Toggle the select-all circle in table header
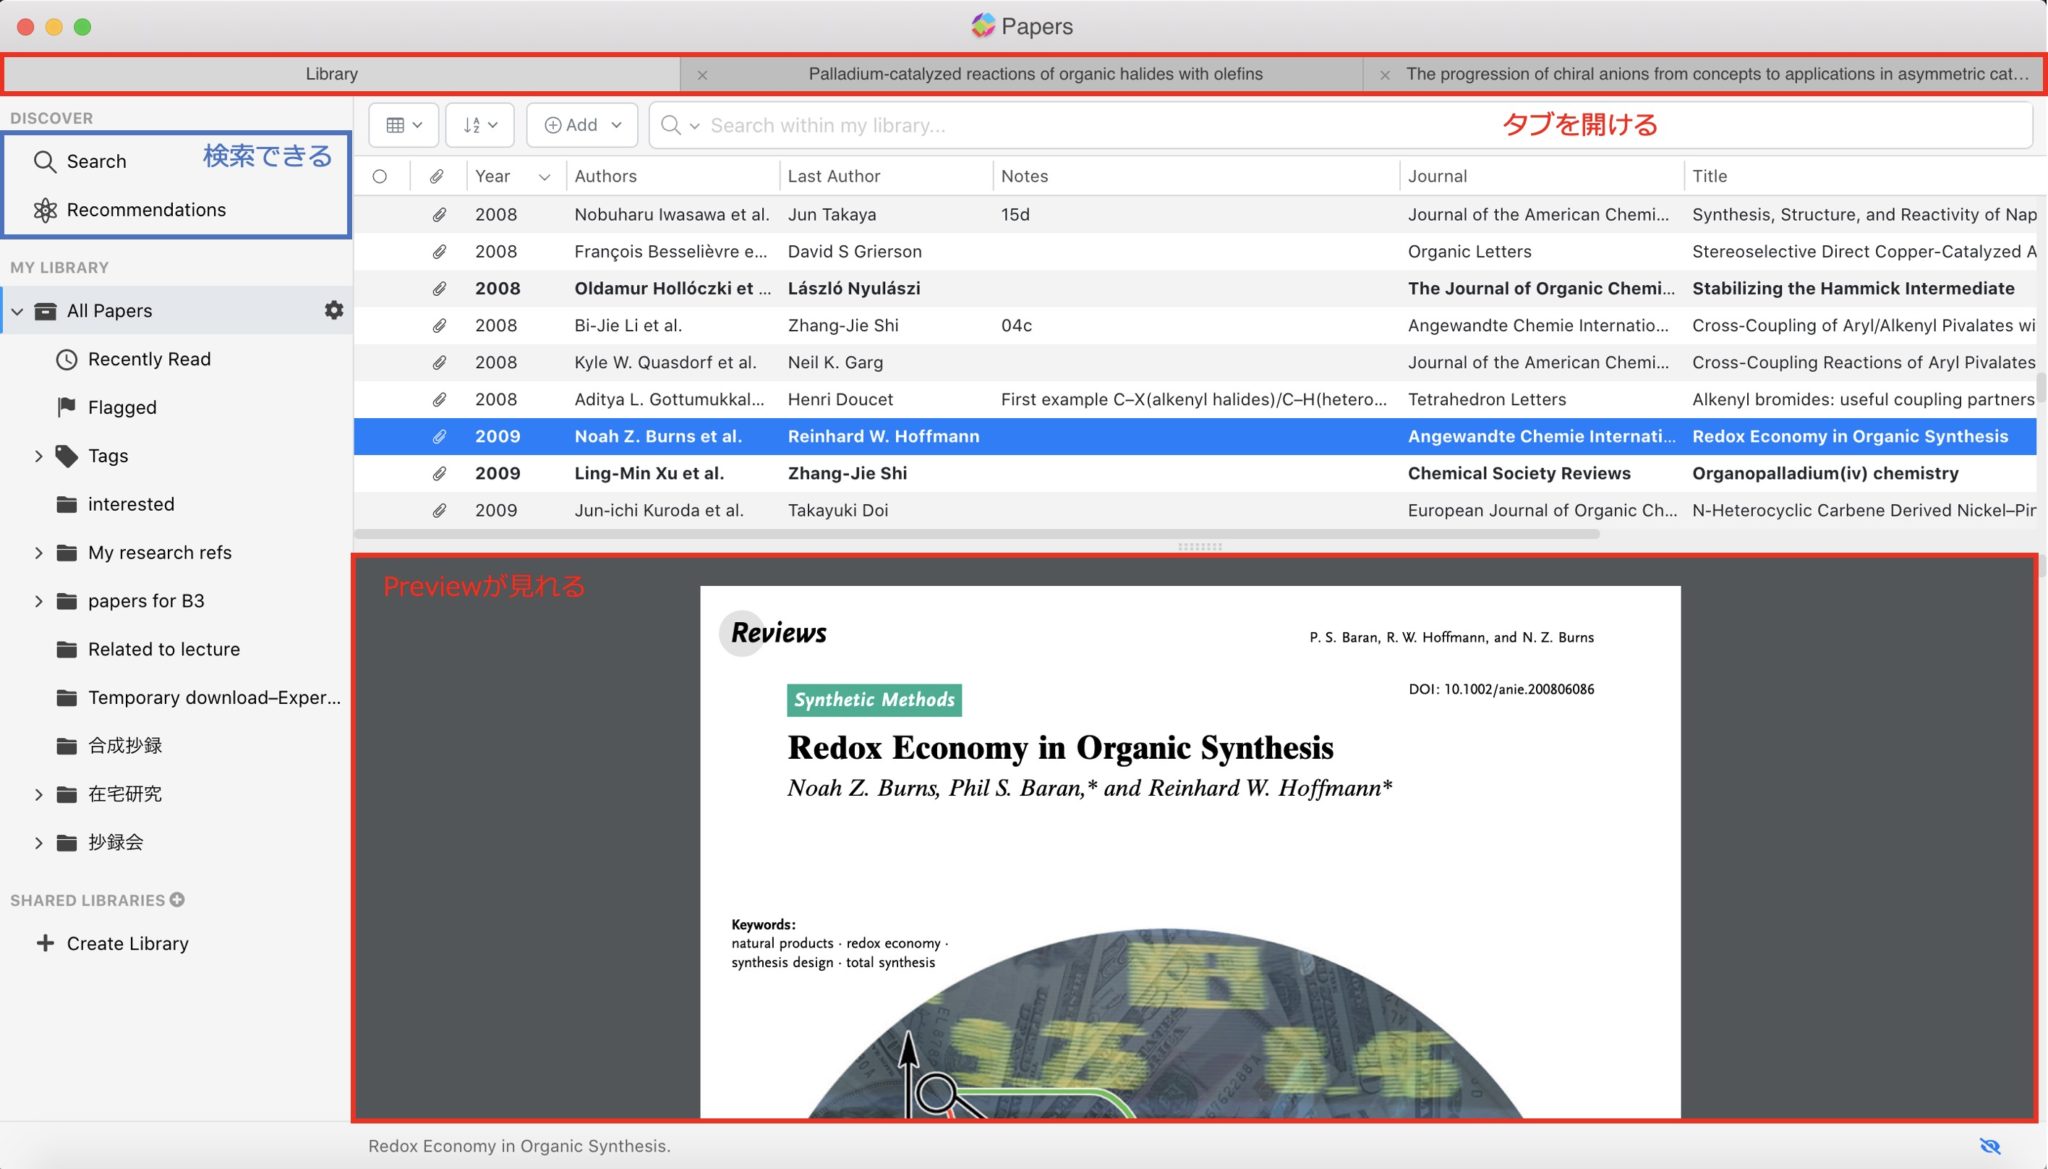The image size is (2048, 1169). pos(380,176)
